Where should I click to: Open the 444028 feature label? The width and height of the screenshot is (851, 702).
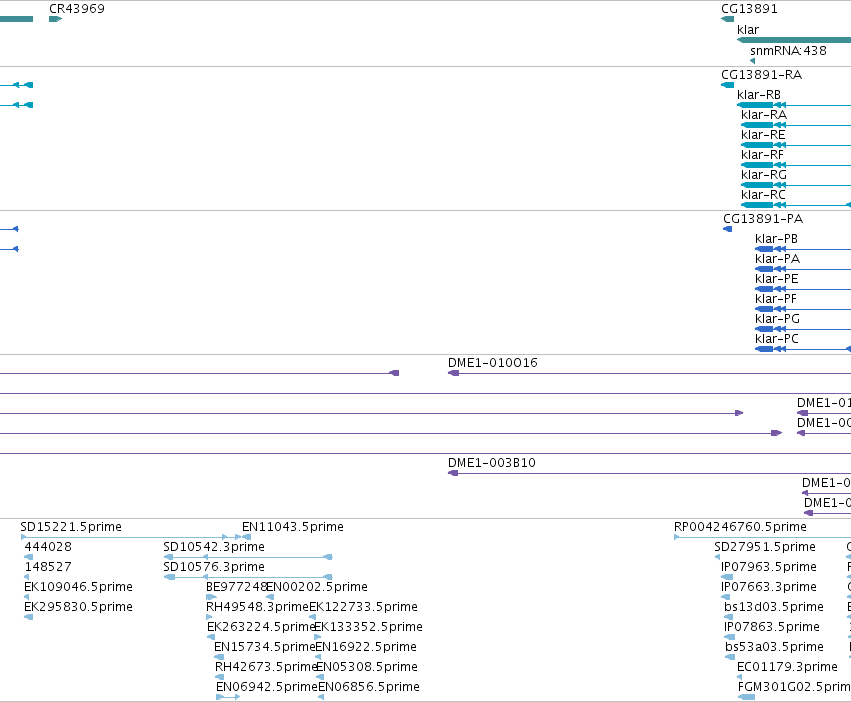[48, 547]
